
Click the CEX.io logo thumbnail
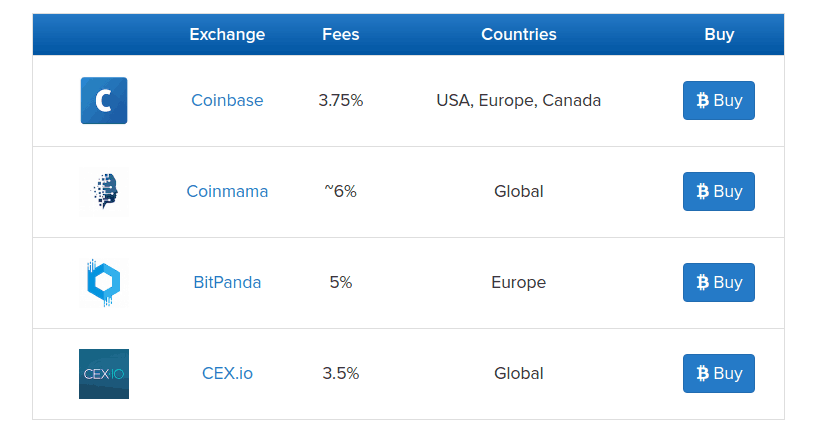pos(104,374)
